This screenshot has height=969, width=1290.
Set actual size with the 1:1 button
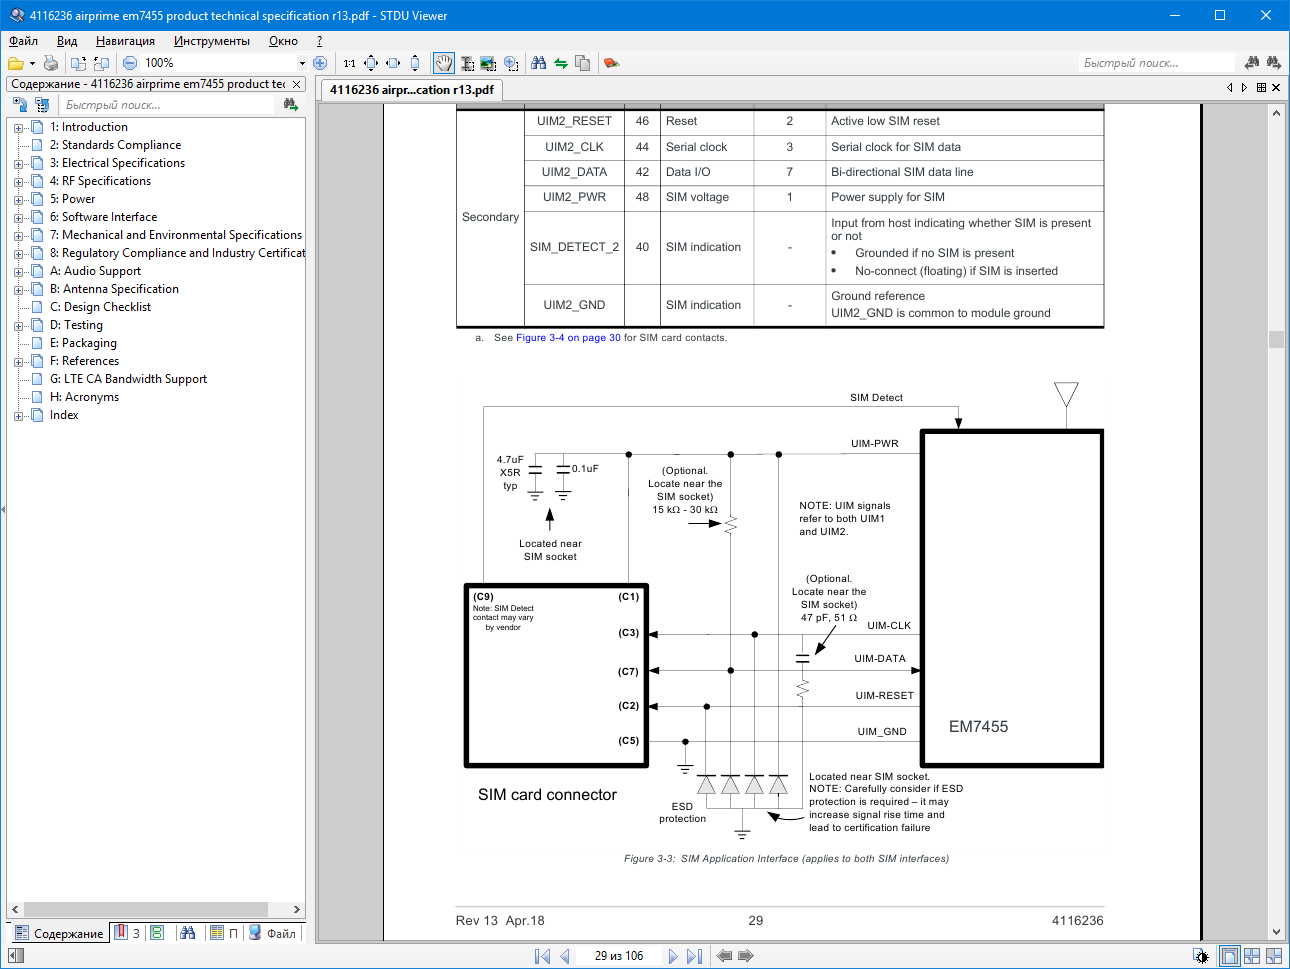[x=349, y=63]
